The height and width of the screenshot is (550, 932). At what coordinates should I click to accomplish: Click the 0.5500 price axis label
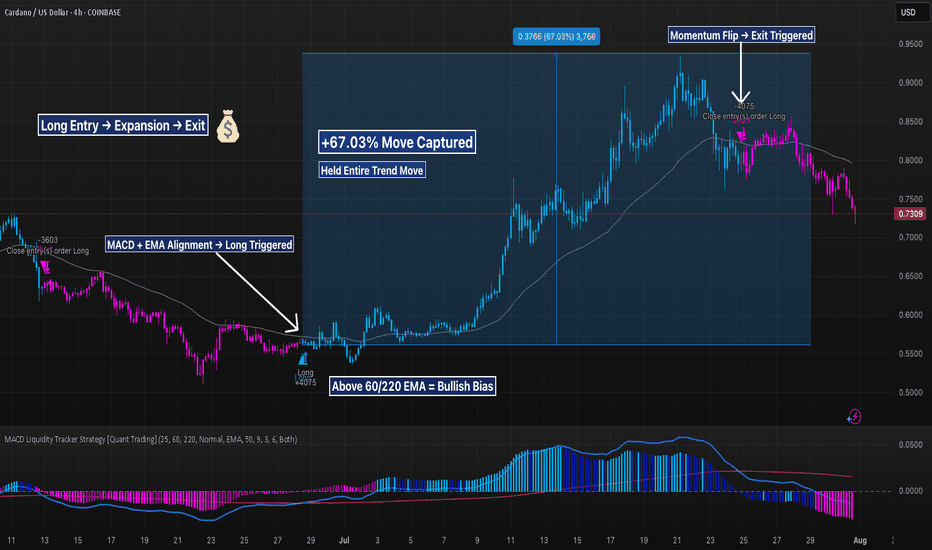tap(911, 354)
